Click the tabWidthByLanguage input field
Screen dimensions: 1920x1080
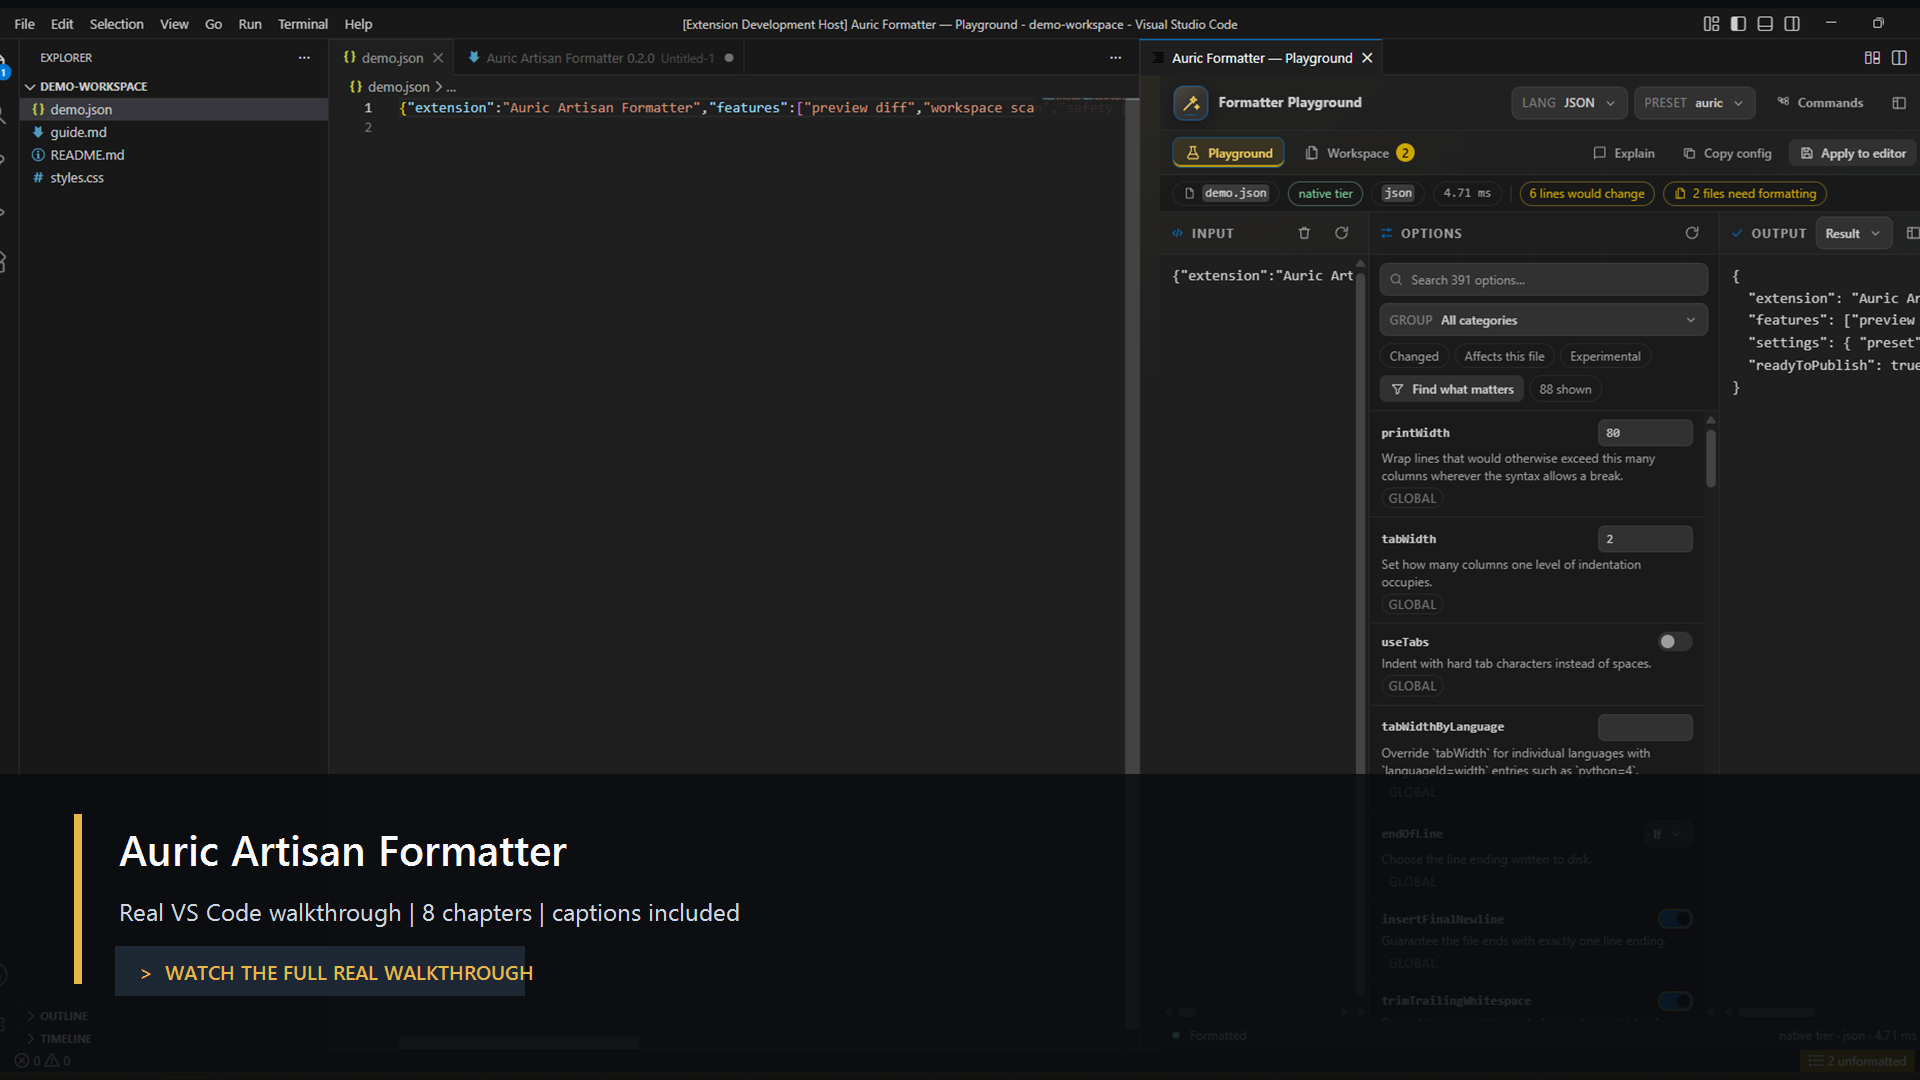[x=1645, y=727]
